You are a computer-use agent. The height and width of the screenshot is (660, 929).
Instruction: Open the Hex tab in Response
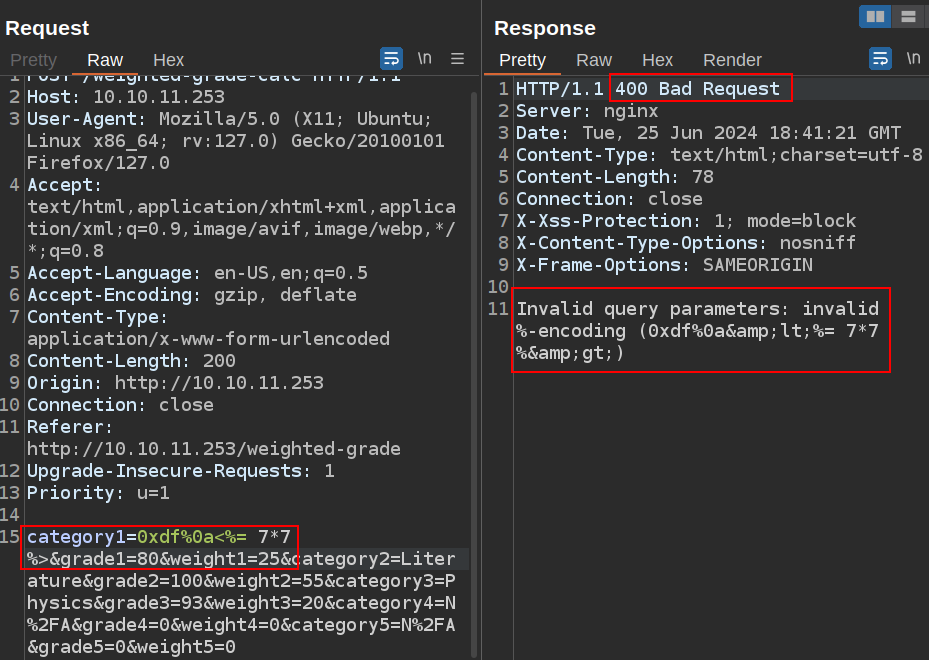(x=657, y=60)
